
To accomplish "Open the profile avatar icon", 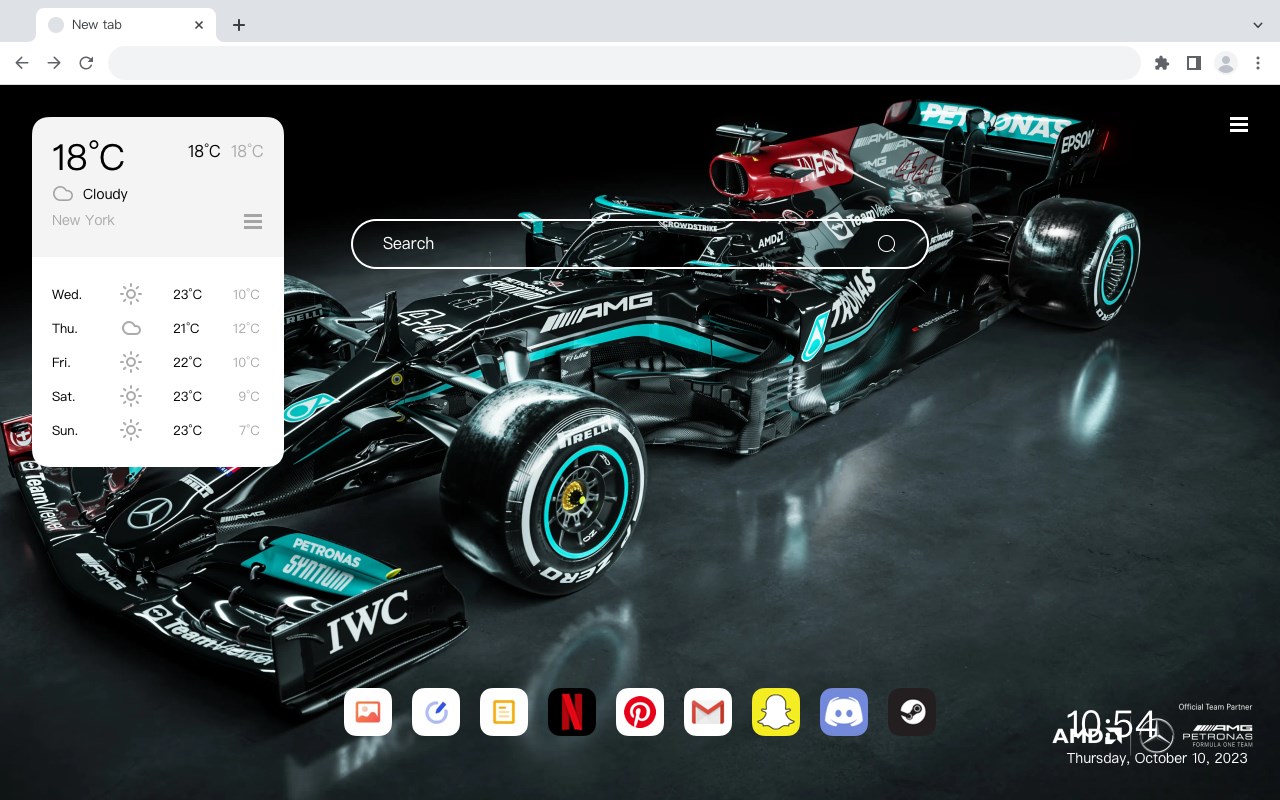I will pos(1226,63).
